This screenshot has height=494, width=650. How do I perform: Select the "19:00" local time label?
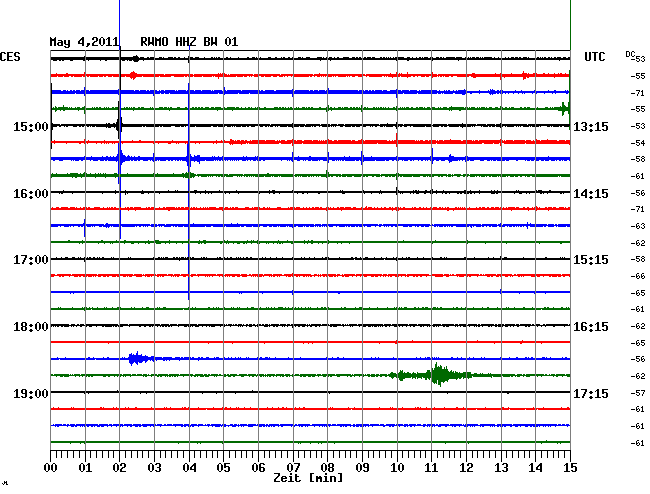pyautogui.click(x=31, y=393)
